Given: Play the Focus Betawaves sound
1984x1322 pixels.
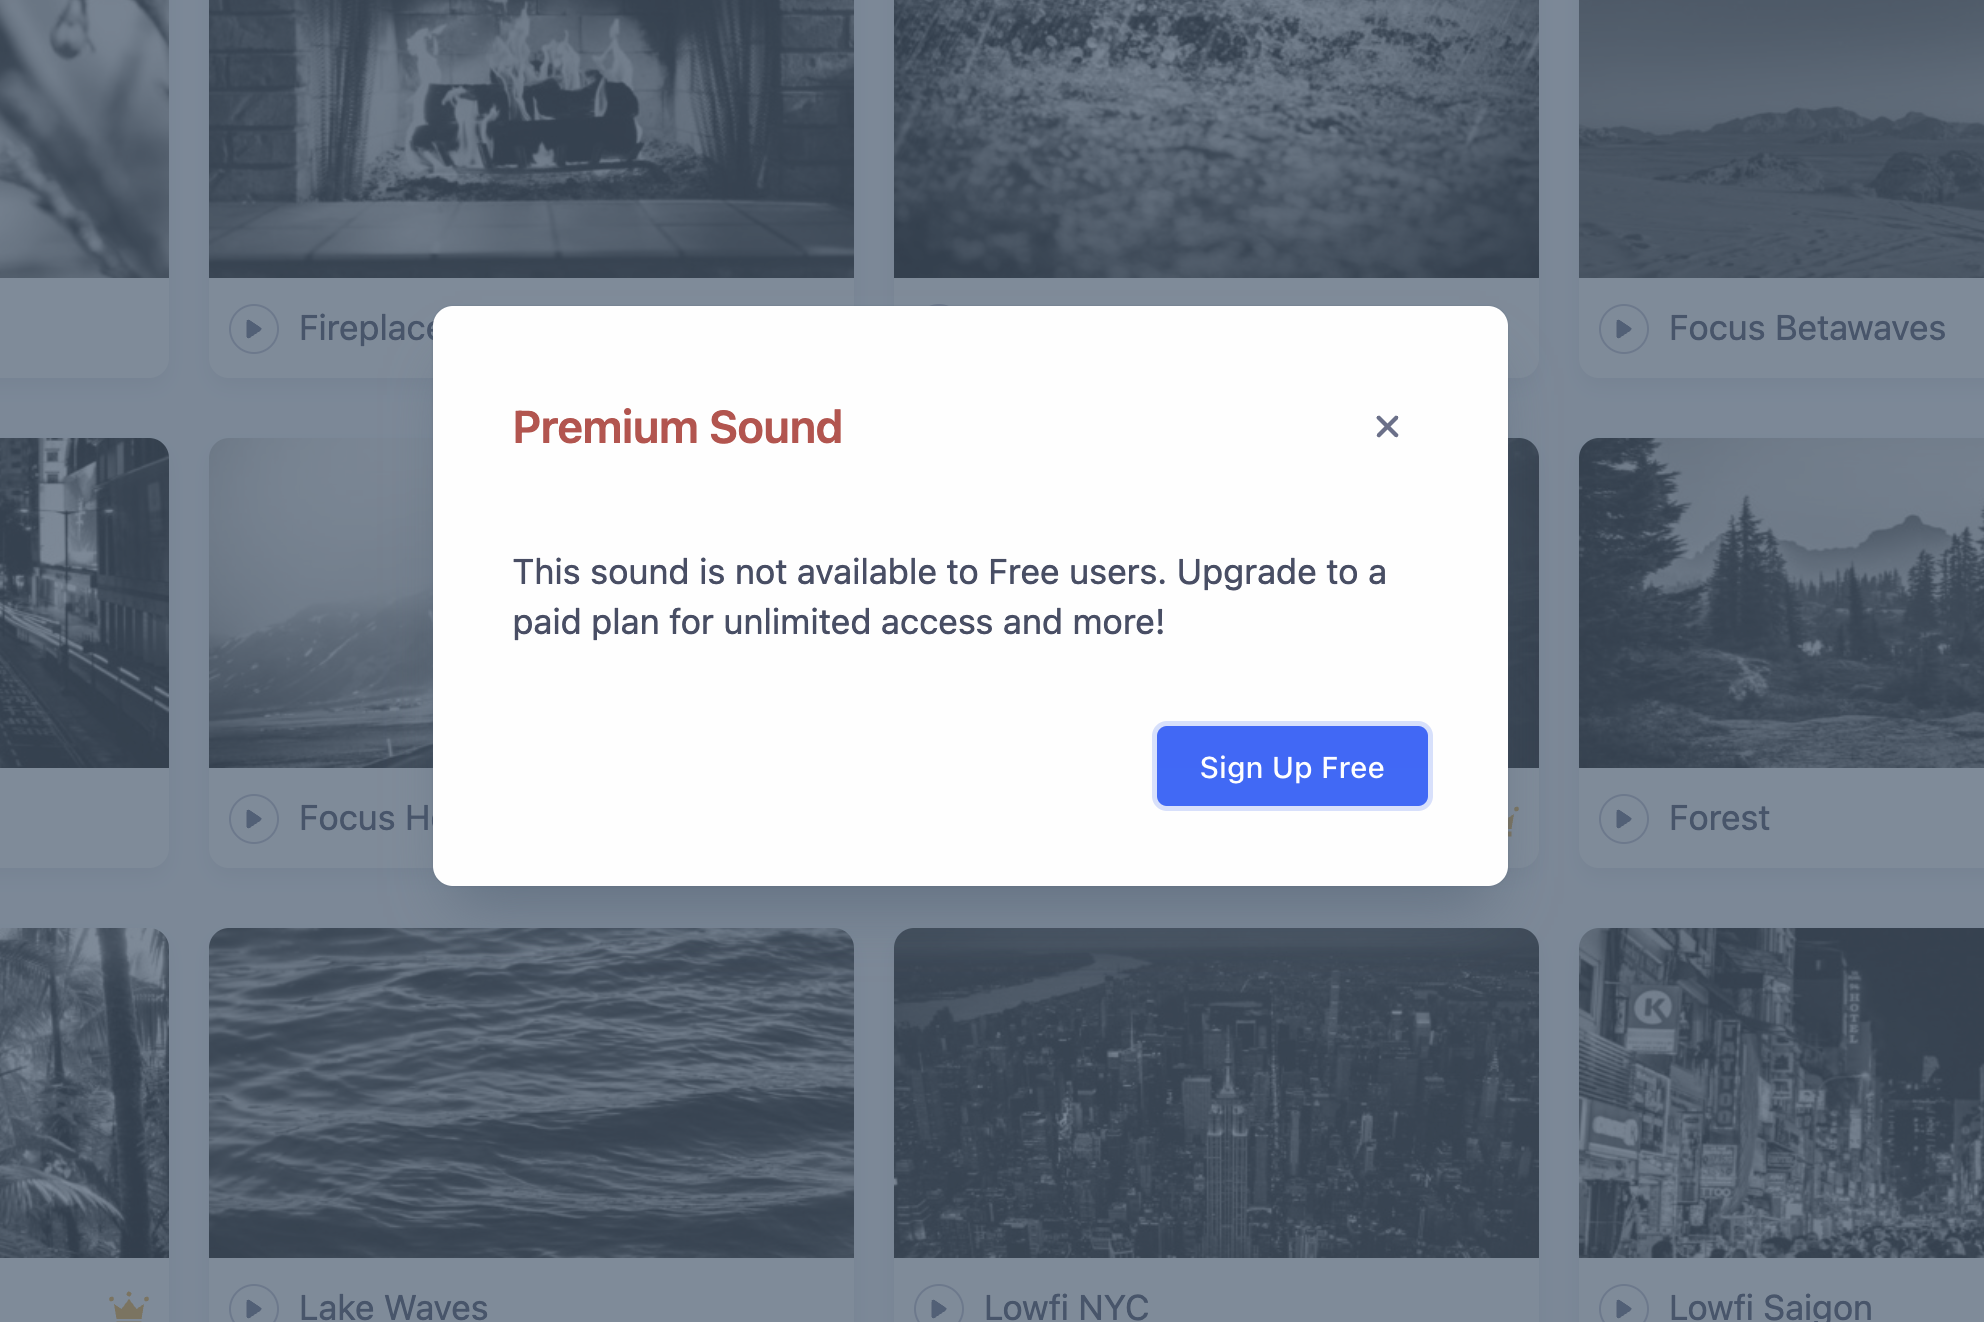Looking at the screenshot, I should pyautogui.click(x=1624, y=329).
